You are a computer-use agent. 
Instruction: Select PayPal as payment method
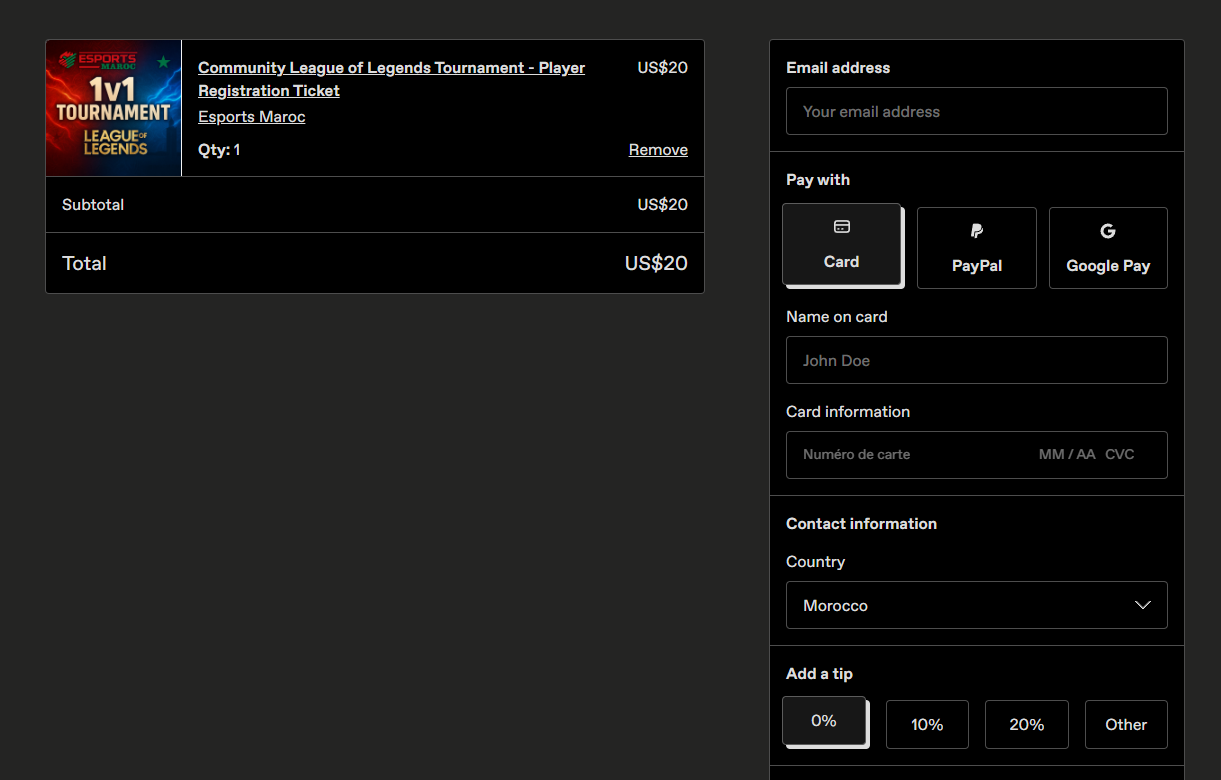pos(976,248)
